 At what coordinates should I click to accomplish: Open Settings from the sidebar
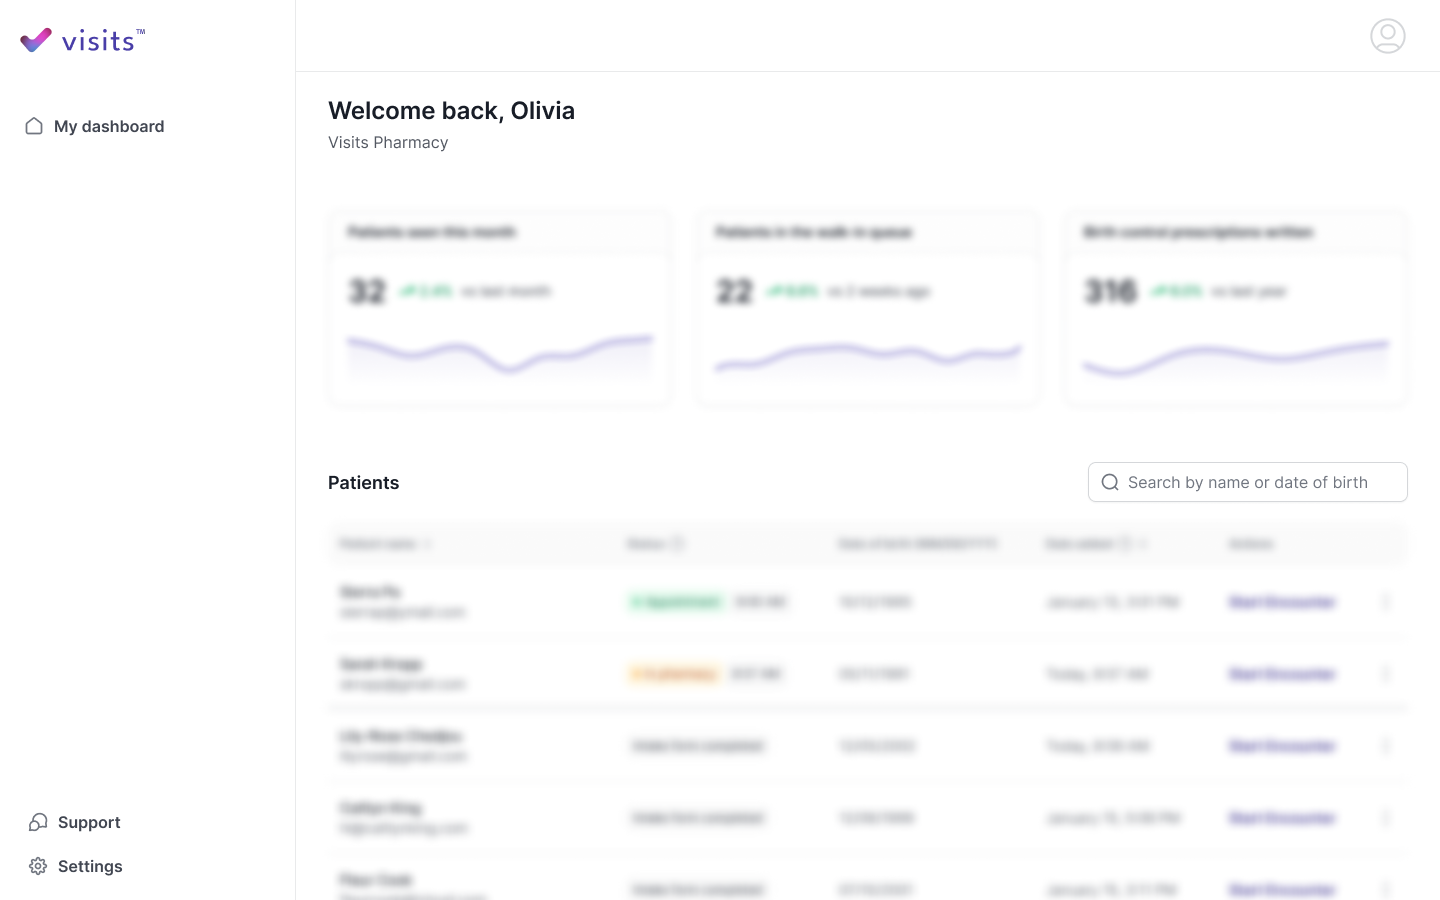(x=90, y=866)
